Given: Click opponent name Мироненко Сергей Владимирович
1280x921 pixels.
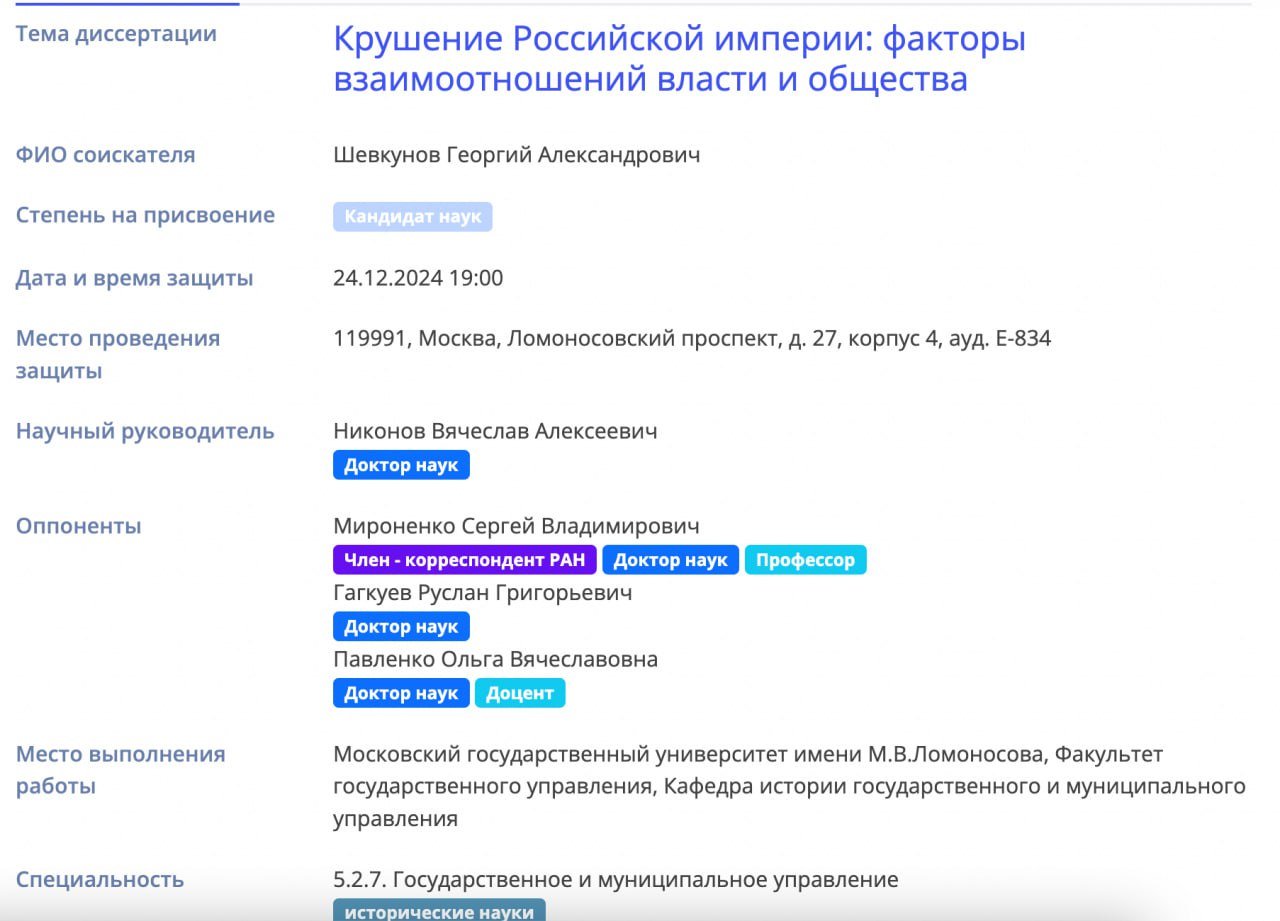Looking at the screenshot, I should click(516, 526).
